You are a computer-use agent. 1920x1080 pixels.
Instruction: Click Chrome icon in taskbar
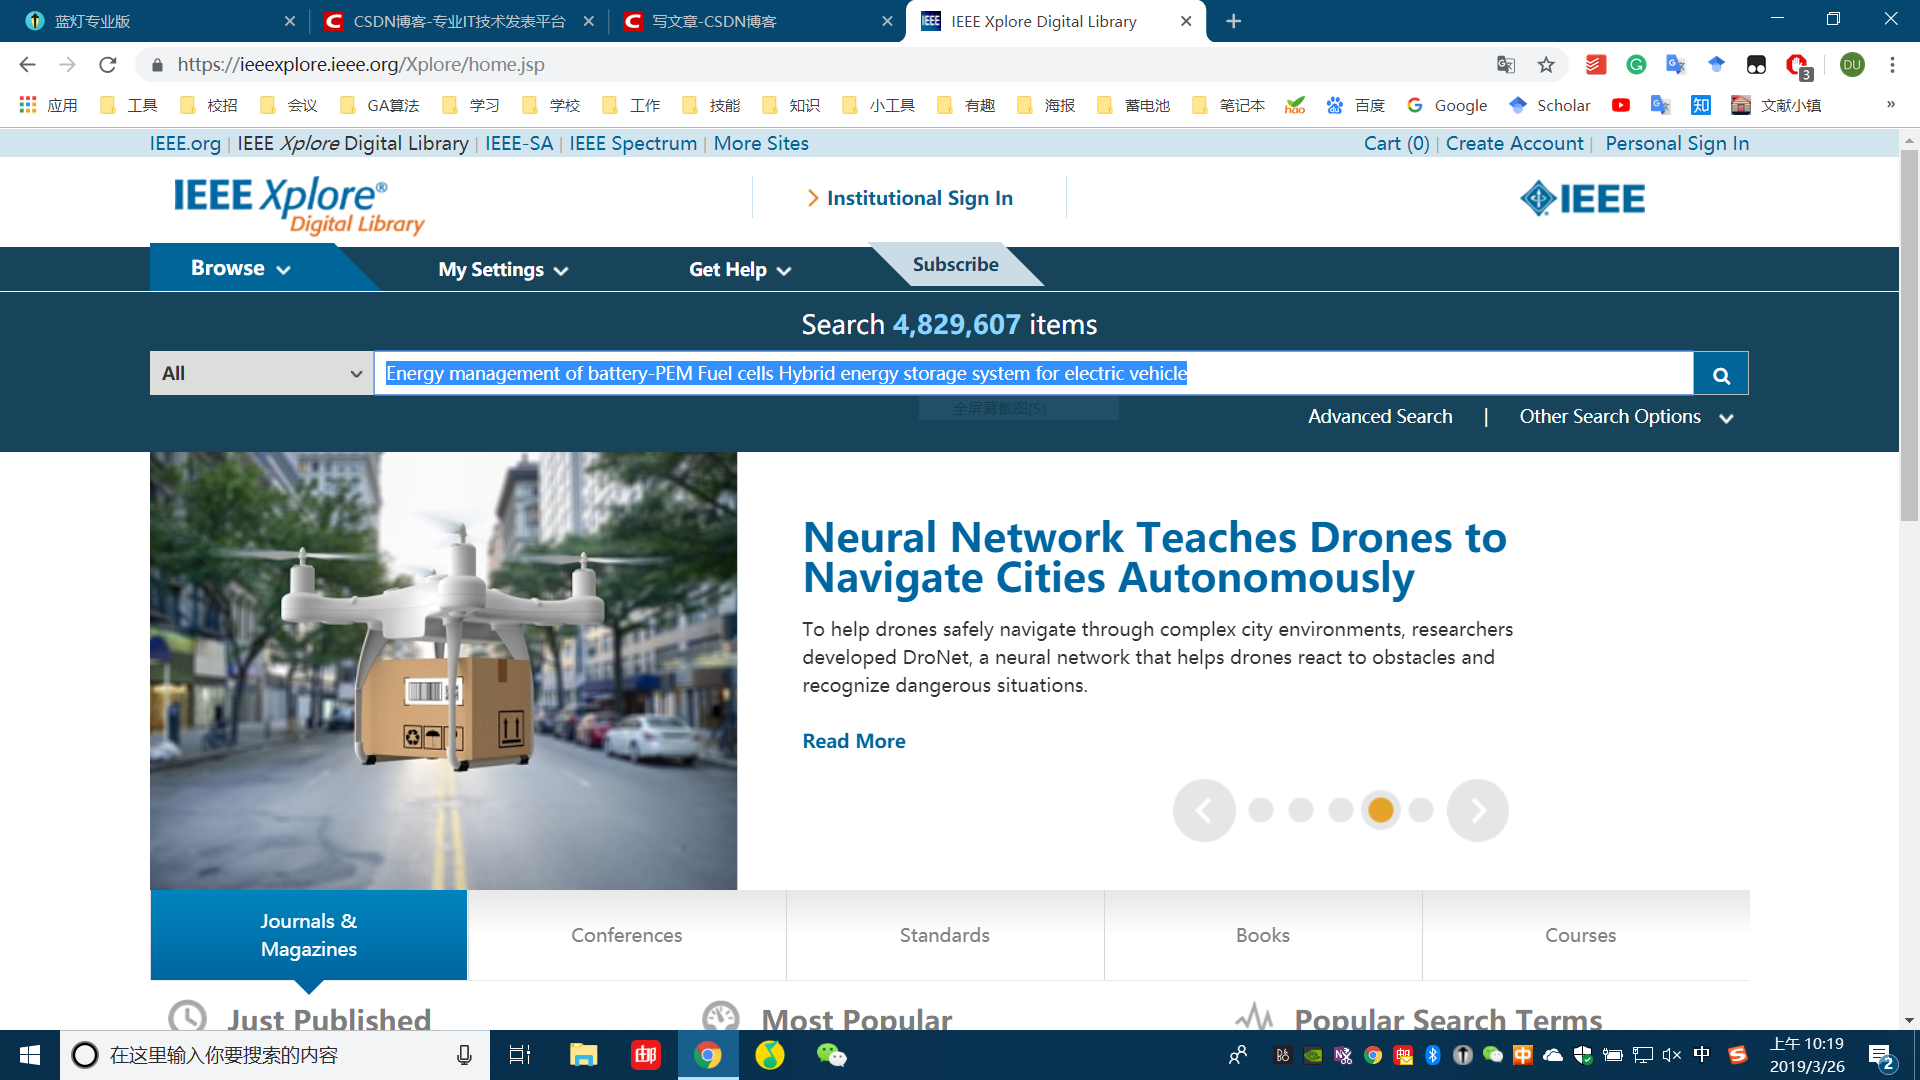708,1055
